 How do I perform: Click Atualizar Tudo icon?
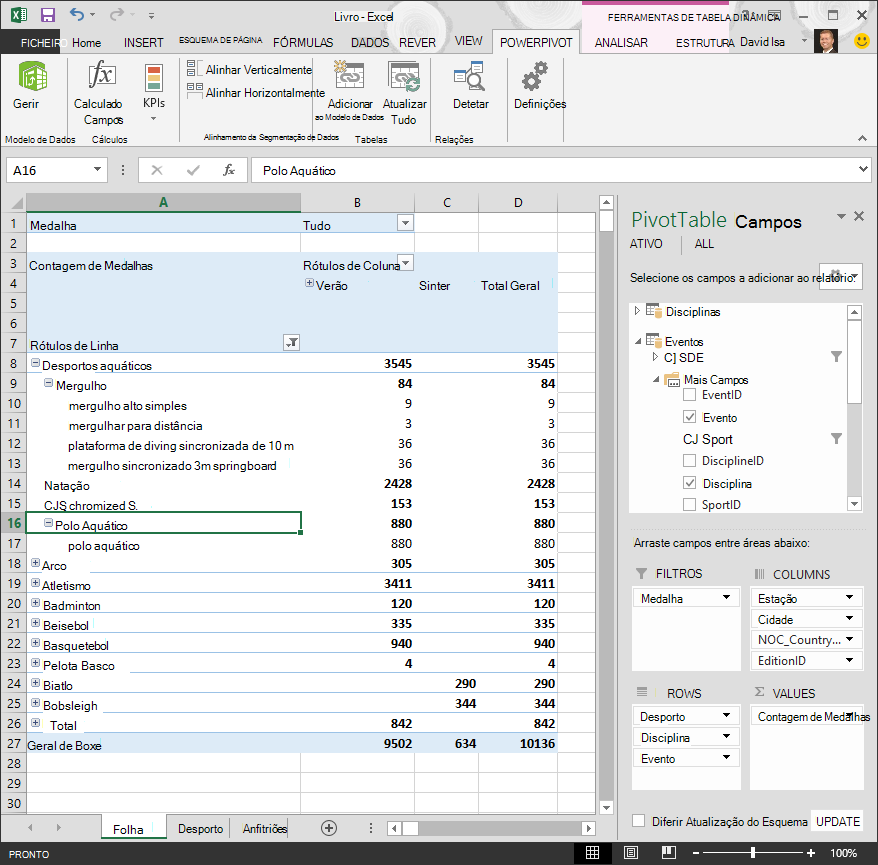[x=404, y=76]
